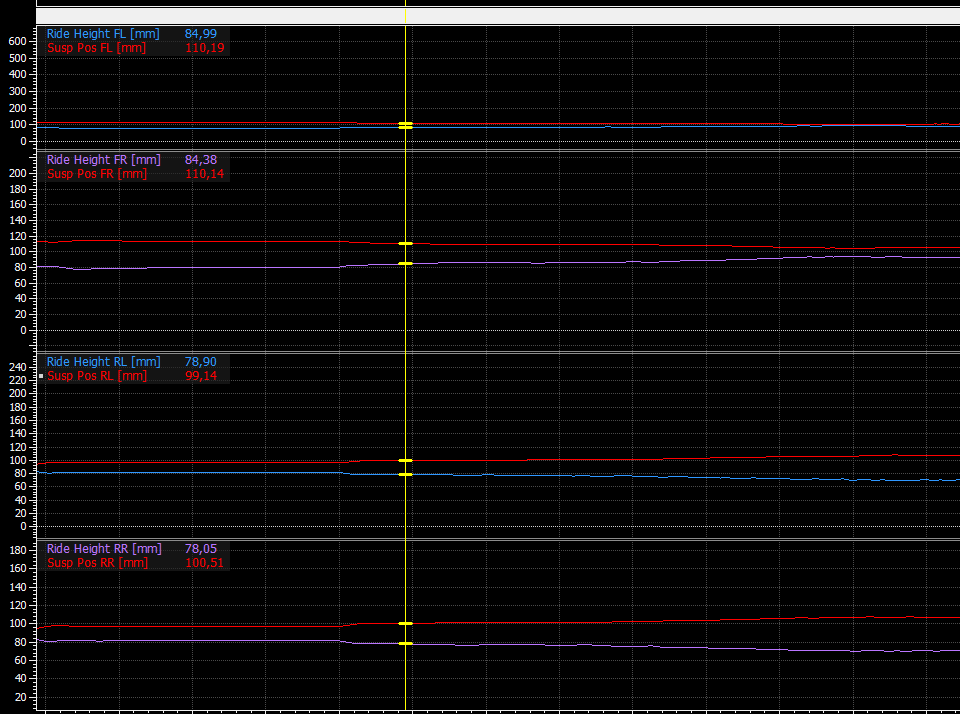Click the cursor marker on blue Ride Height RL trace
The image size is (960, 714).
click(405, 475)
